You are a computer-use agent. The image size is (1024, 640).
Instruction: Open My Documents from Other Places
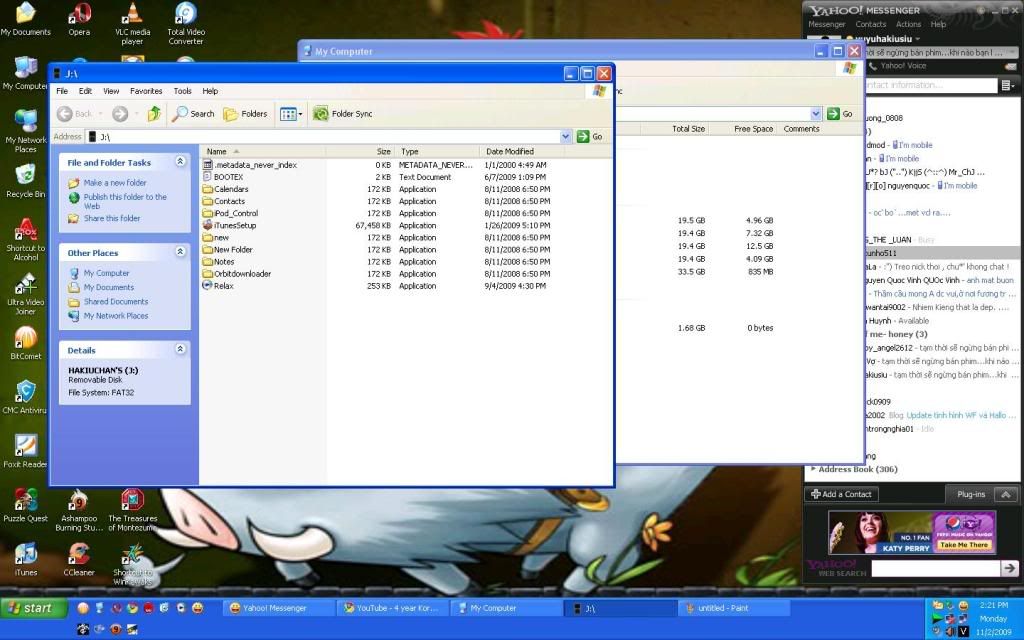click(108, 287)
